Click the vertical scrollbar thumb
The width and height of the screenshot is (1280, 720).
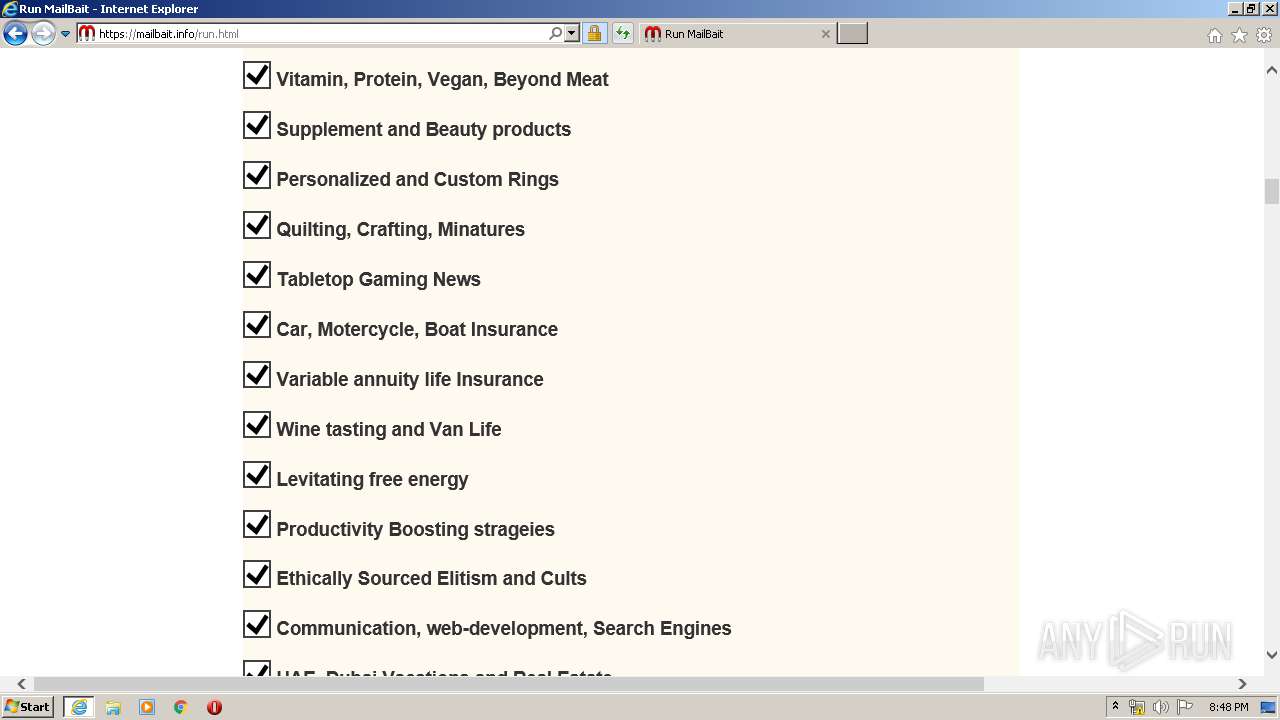[x=1272, y=191]
